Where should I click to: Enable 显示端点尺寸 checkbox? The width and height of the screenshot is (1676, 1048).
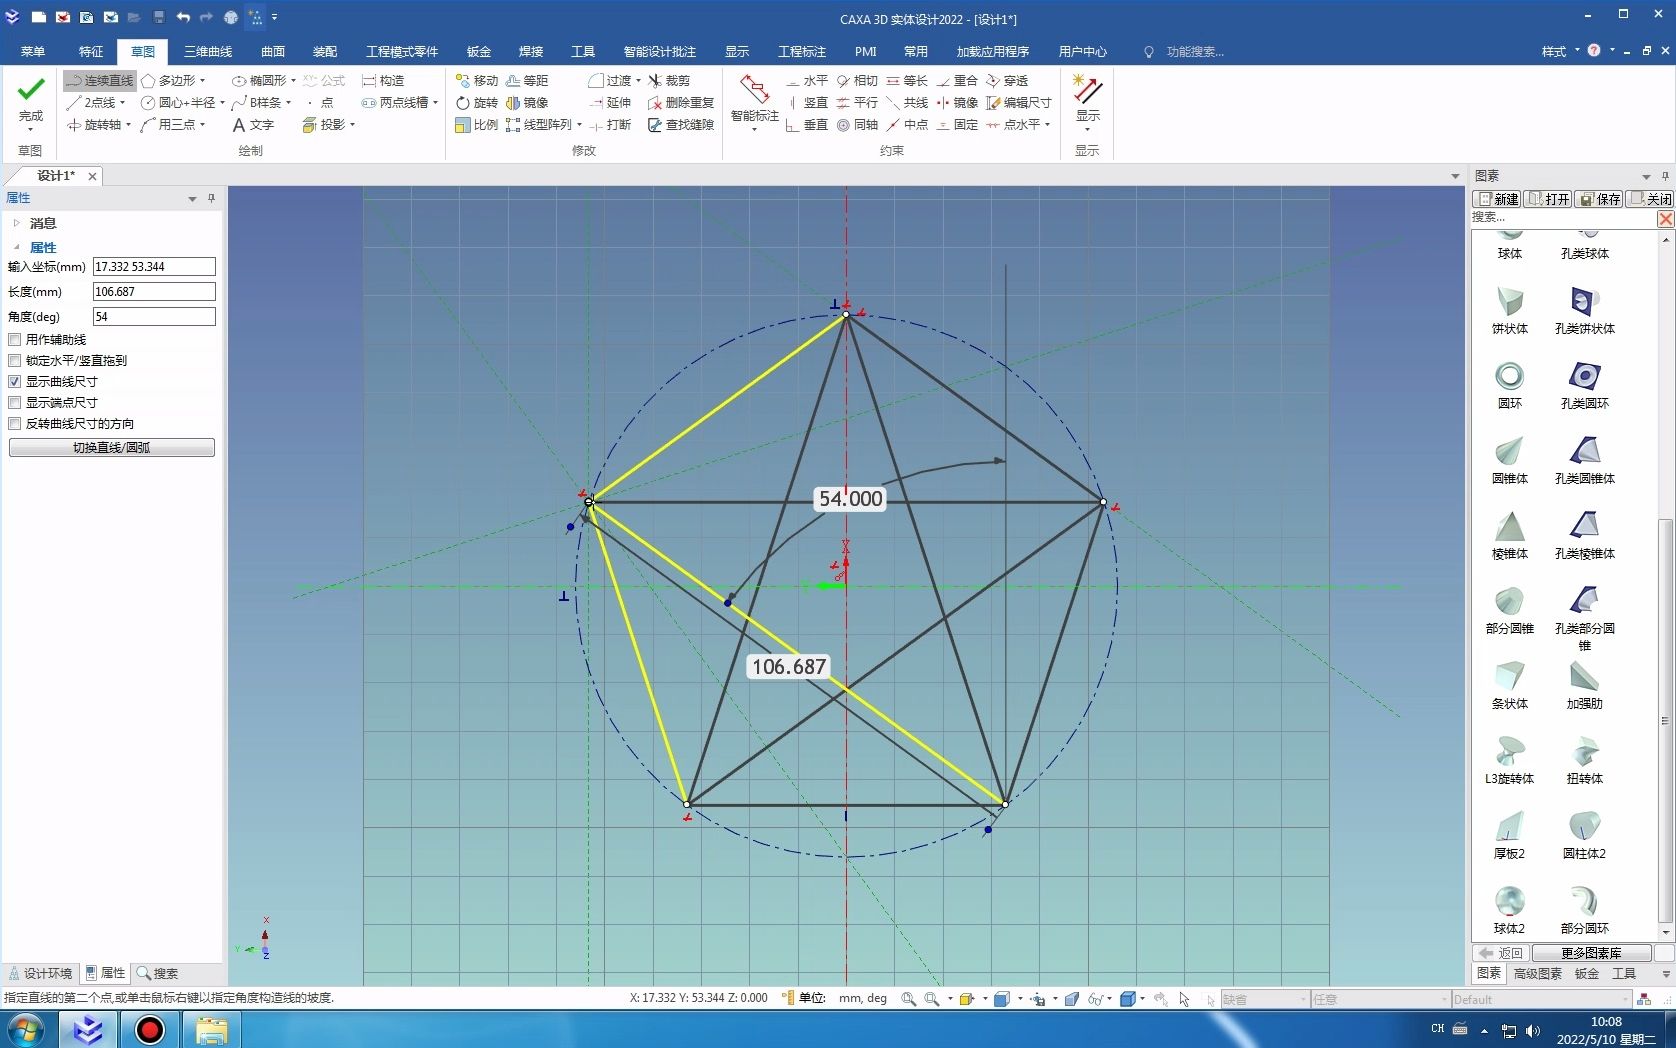[x=15, y=402]
